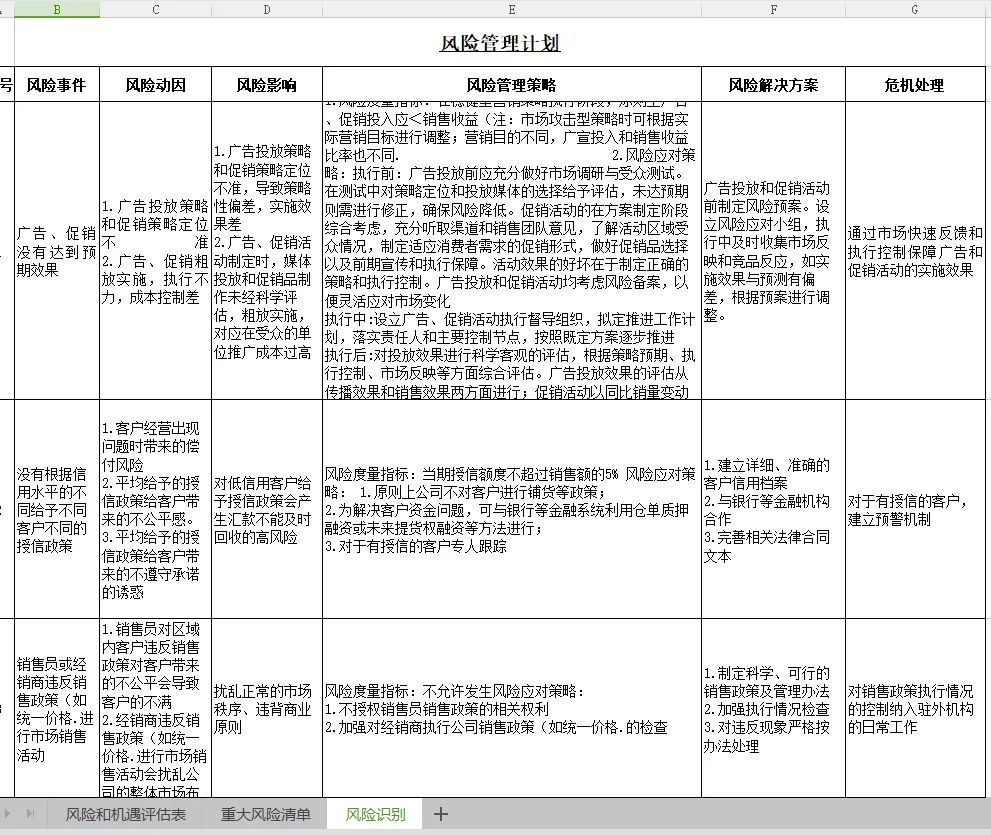The image size is (991, 835).
Task: Select cell 风险度量指标：不允许发生风险应对策略
Action: (512, 709)
